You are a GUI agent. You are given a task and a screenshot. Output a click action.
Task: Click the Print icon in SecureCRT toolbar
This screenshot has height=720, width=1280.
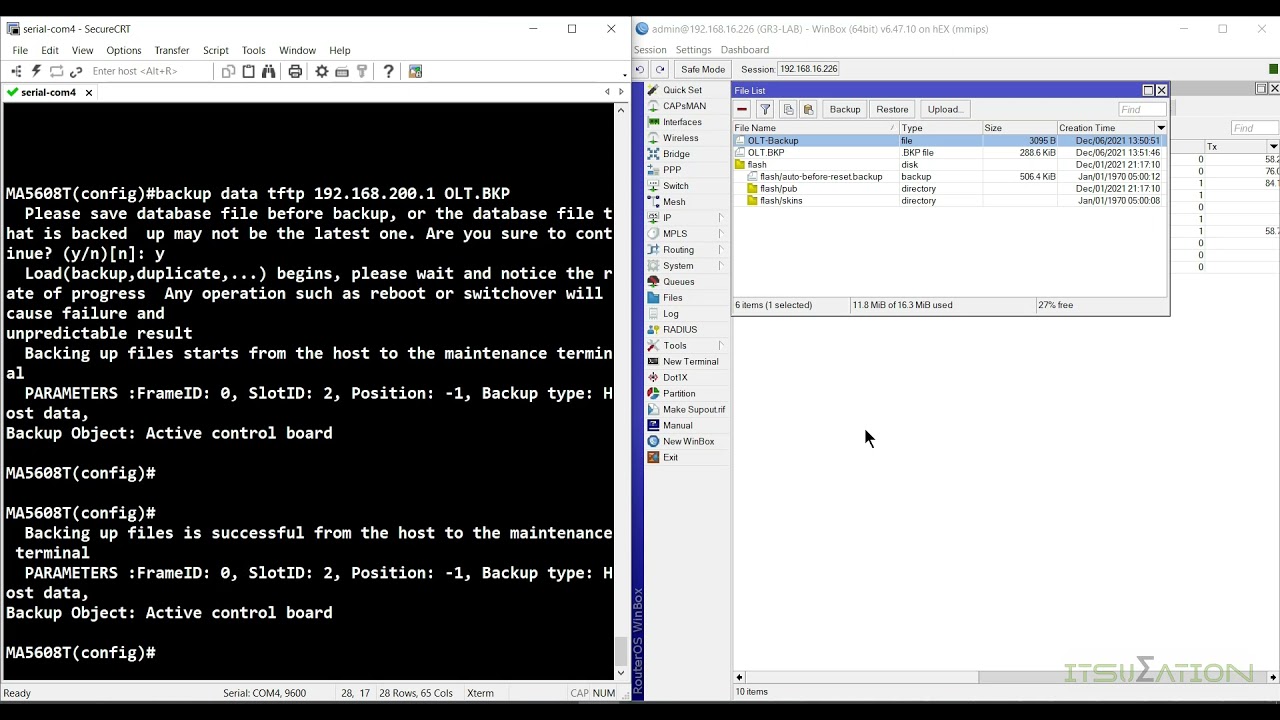click(x=295, y=71)
